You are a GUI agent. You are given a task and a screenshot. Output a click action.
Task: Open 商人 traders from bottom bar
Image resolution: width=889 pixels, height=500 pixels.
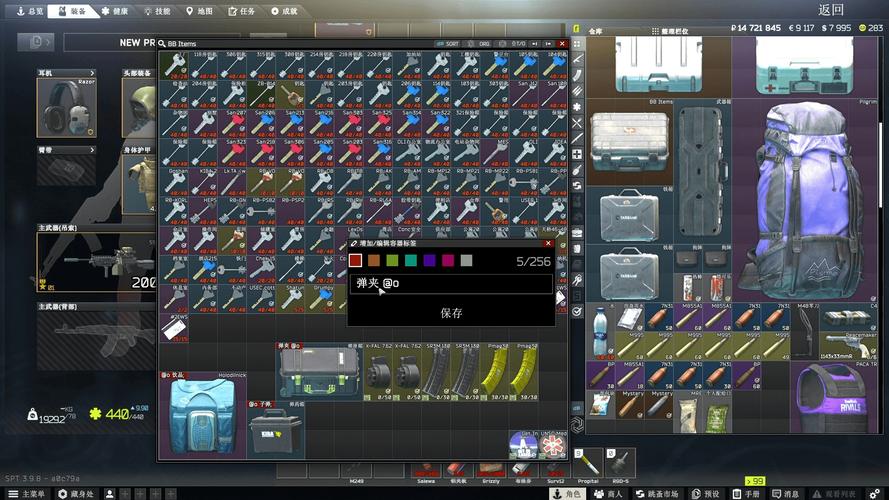pos(608,494)
